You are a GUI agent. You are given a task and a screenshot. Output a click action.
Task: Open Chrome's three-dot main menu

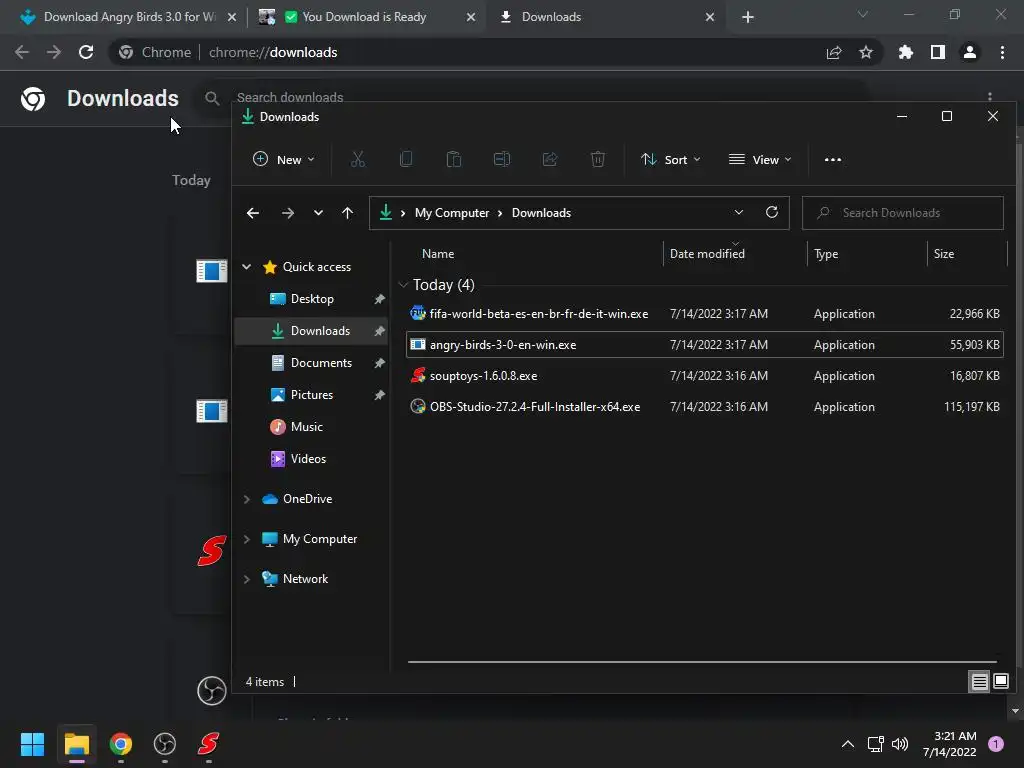1002,52
